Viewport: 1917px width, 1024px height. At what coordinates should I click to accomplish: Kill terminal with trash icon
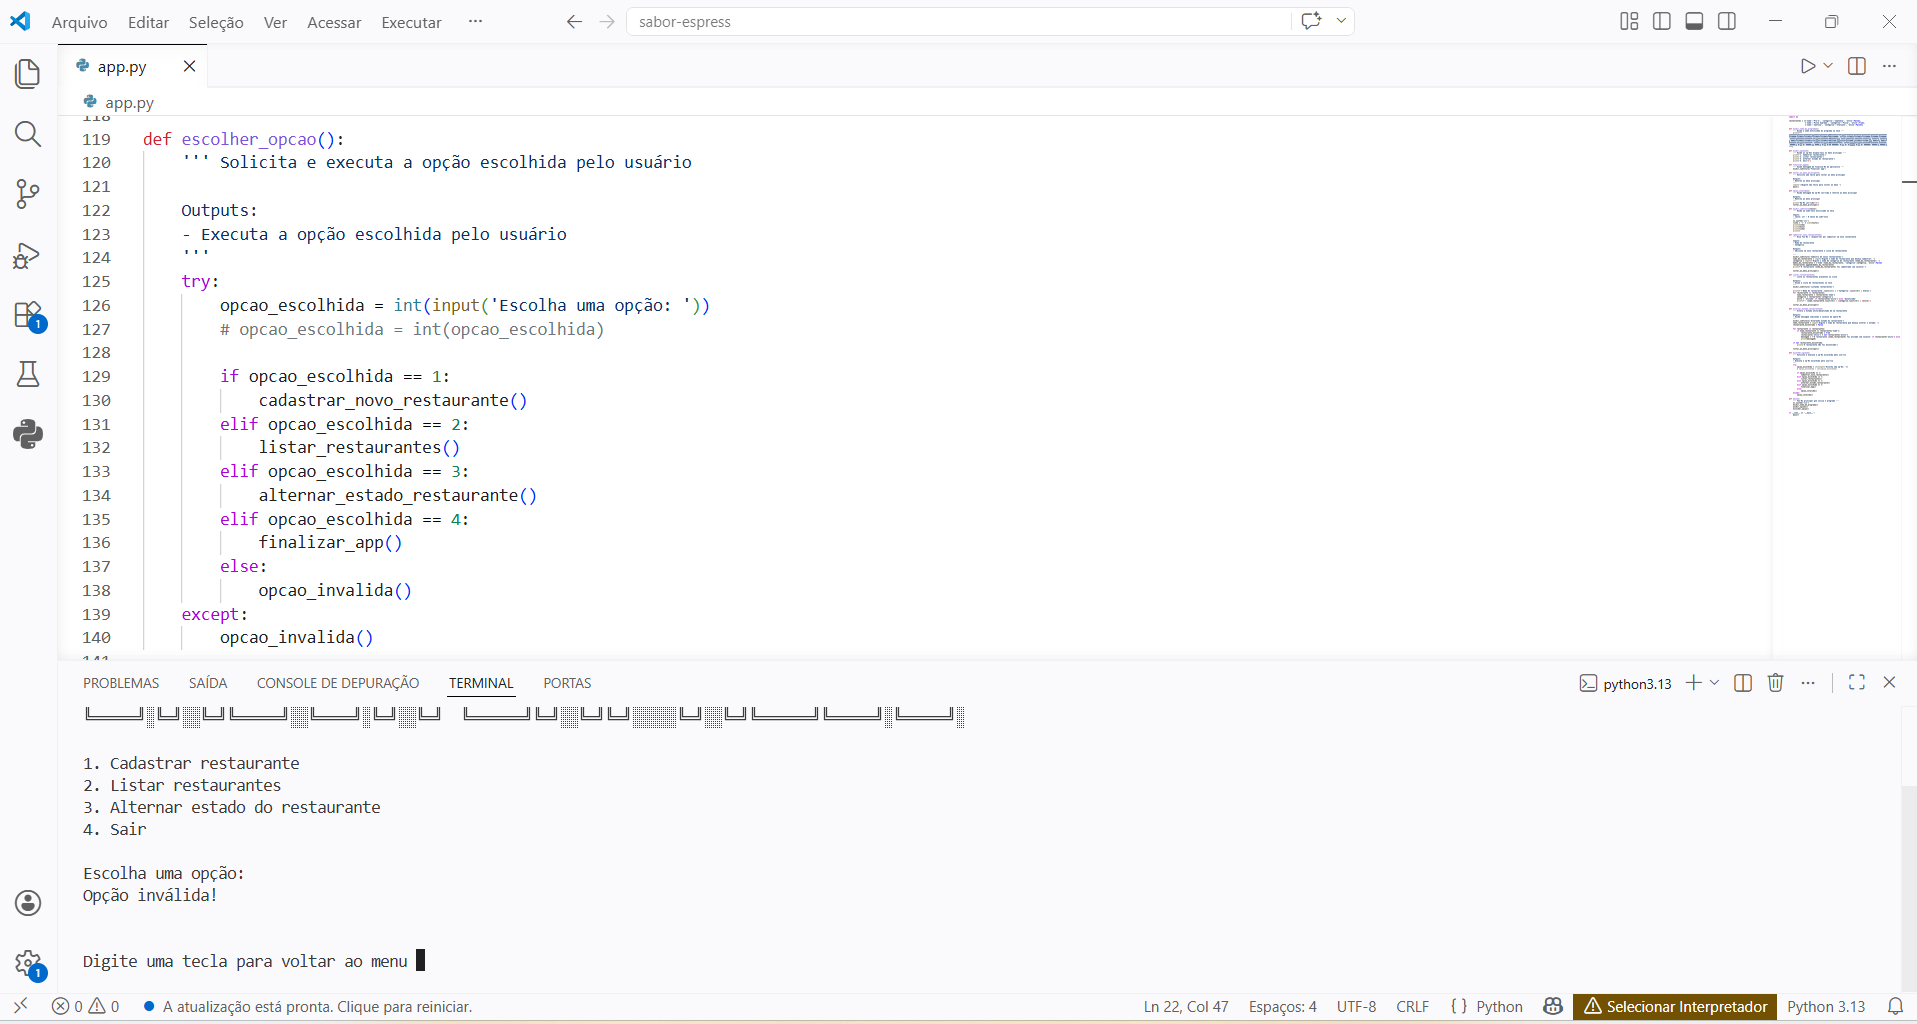1775,683
